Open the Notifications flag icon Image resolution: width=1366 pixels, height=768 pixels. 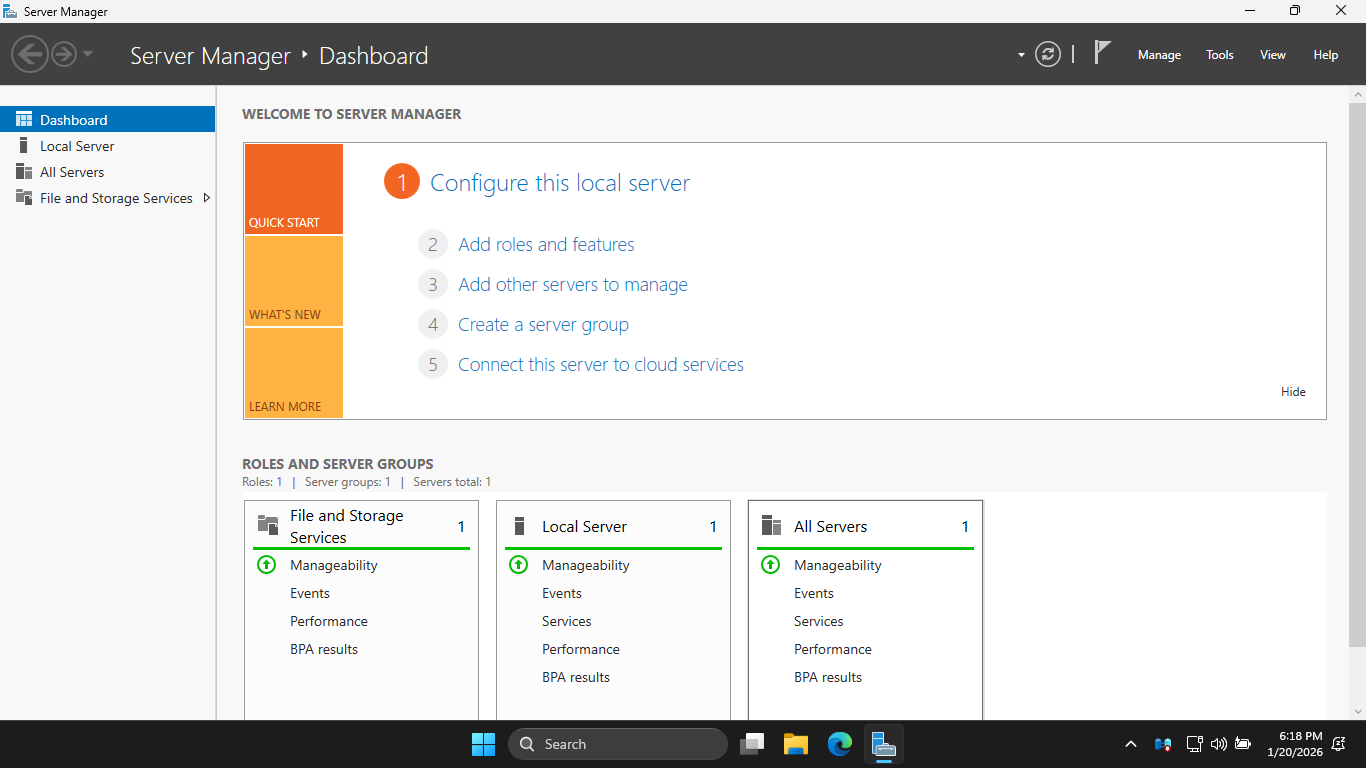pyautogui.click(x=1102, y=53)
